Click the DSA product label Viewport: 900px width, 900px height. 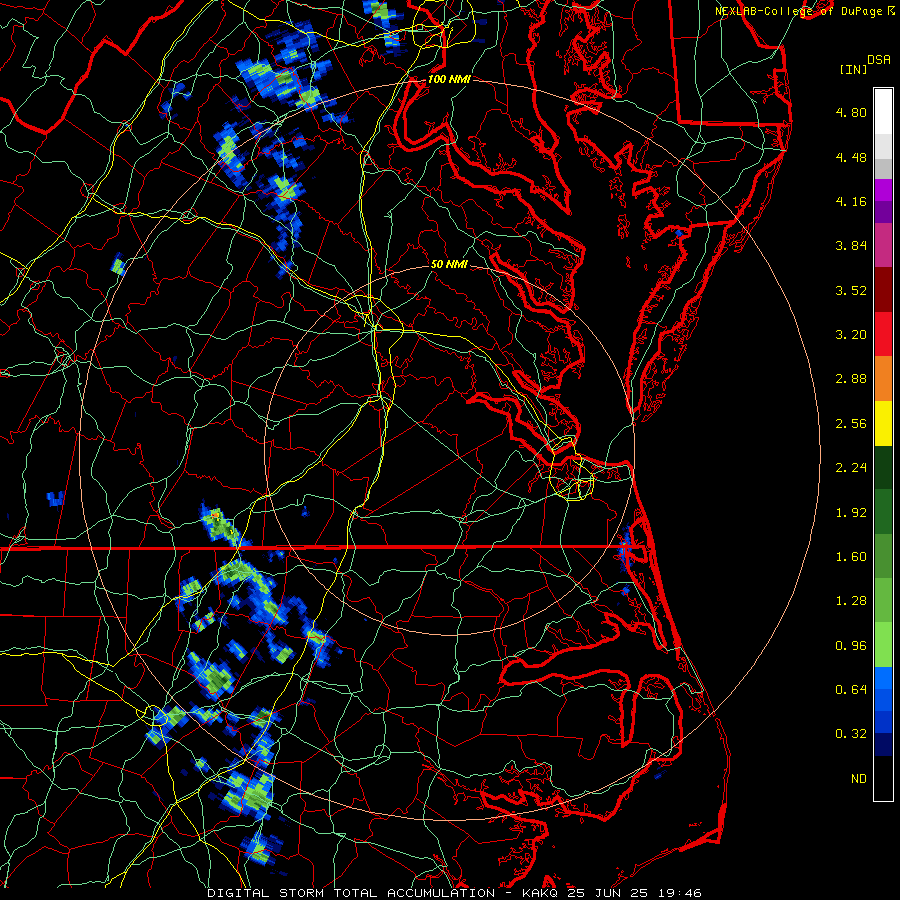[x=879, y=60]
